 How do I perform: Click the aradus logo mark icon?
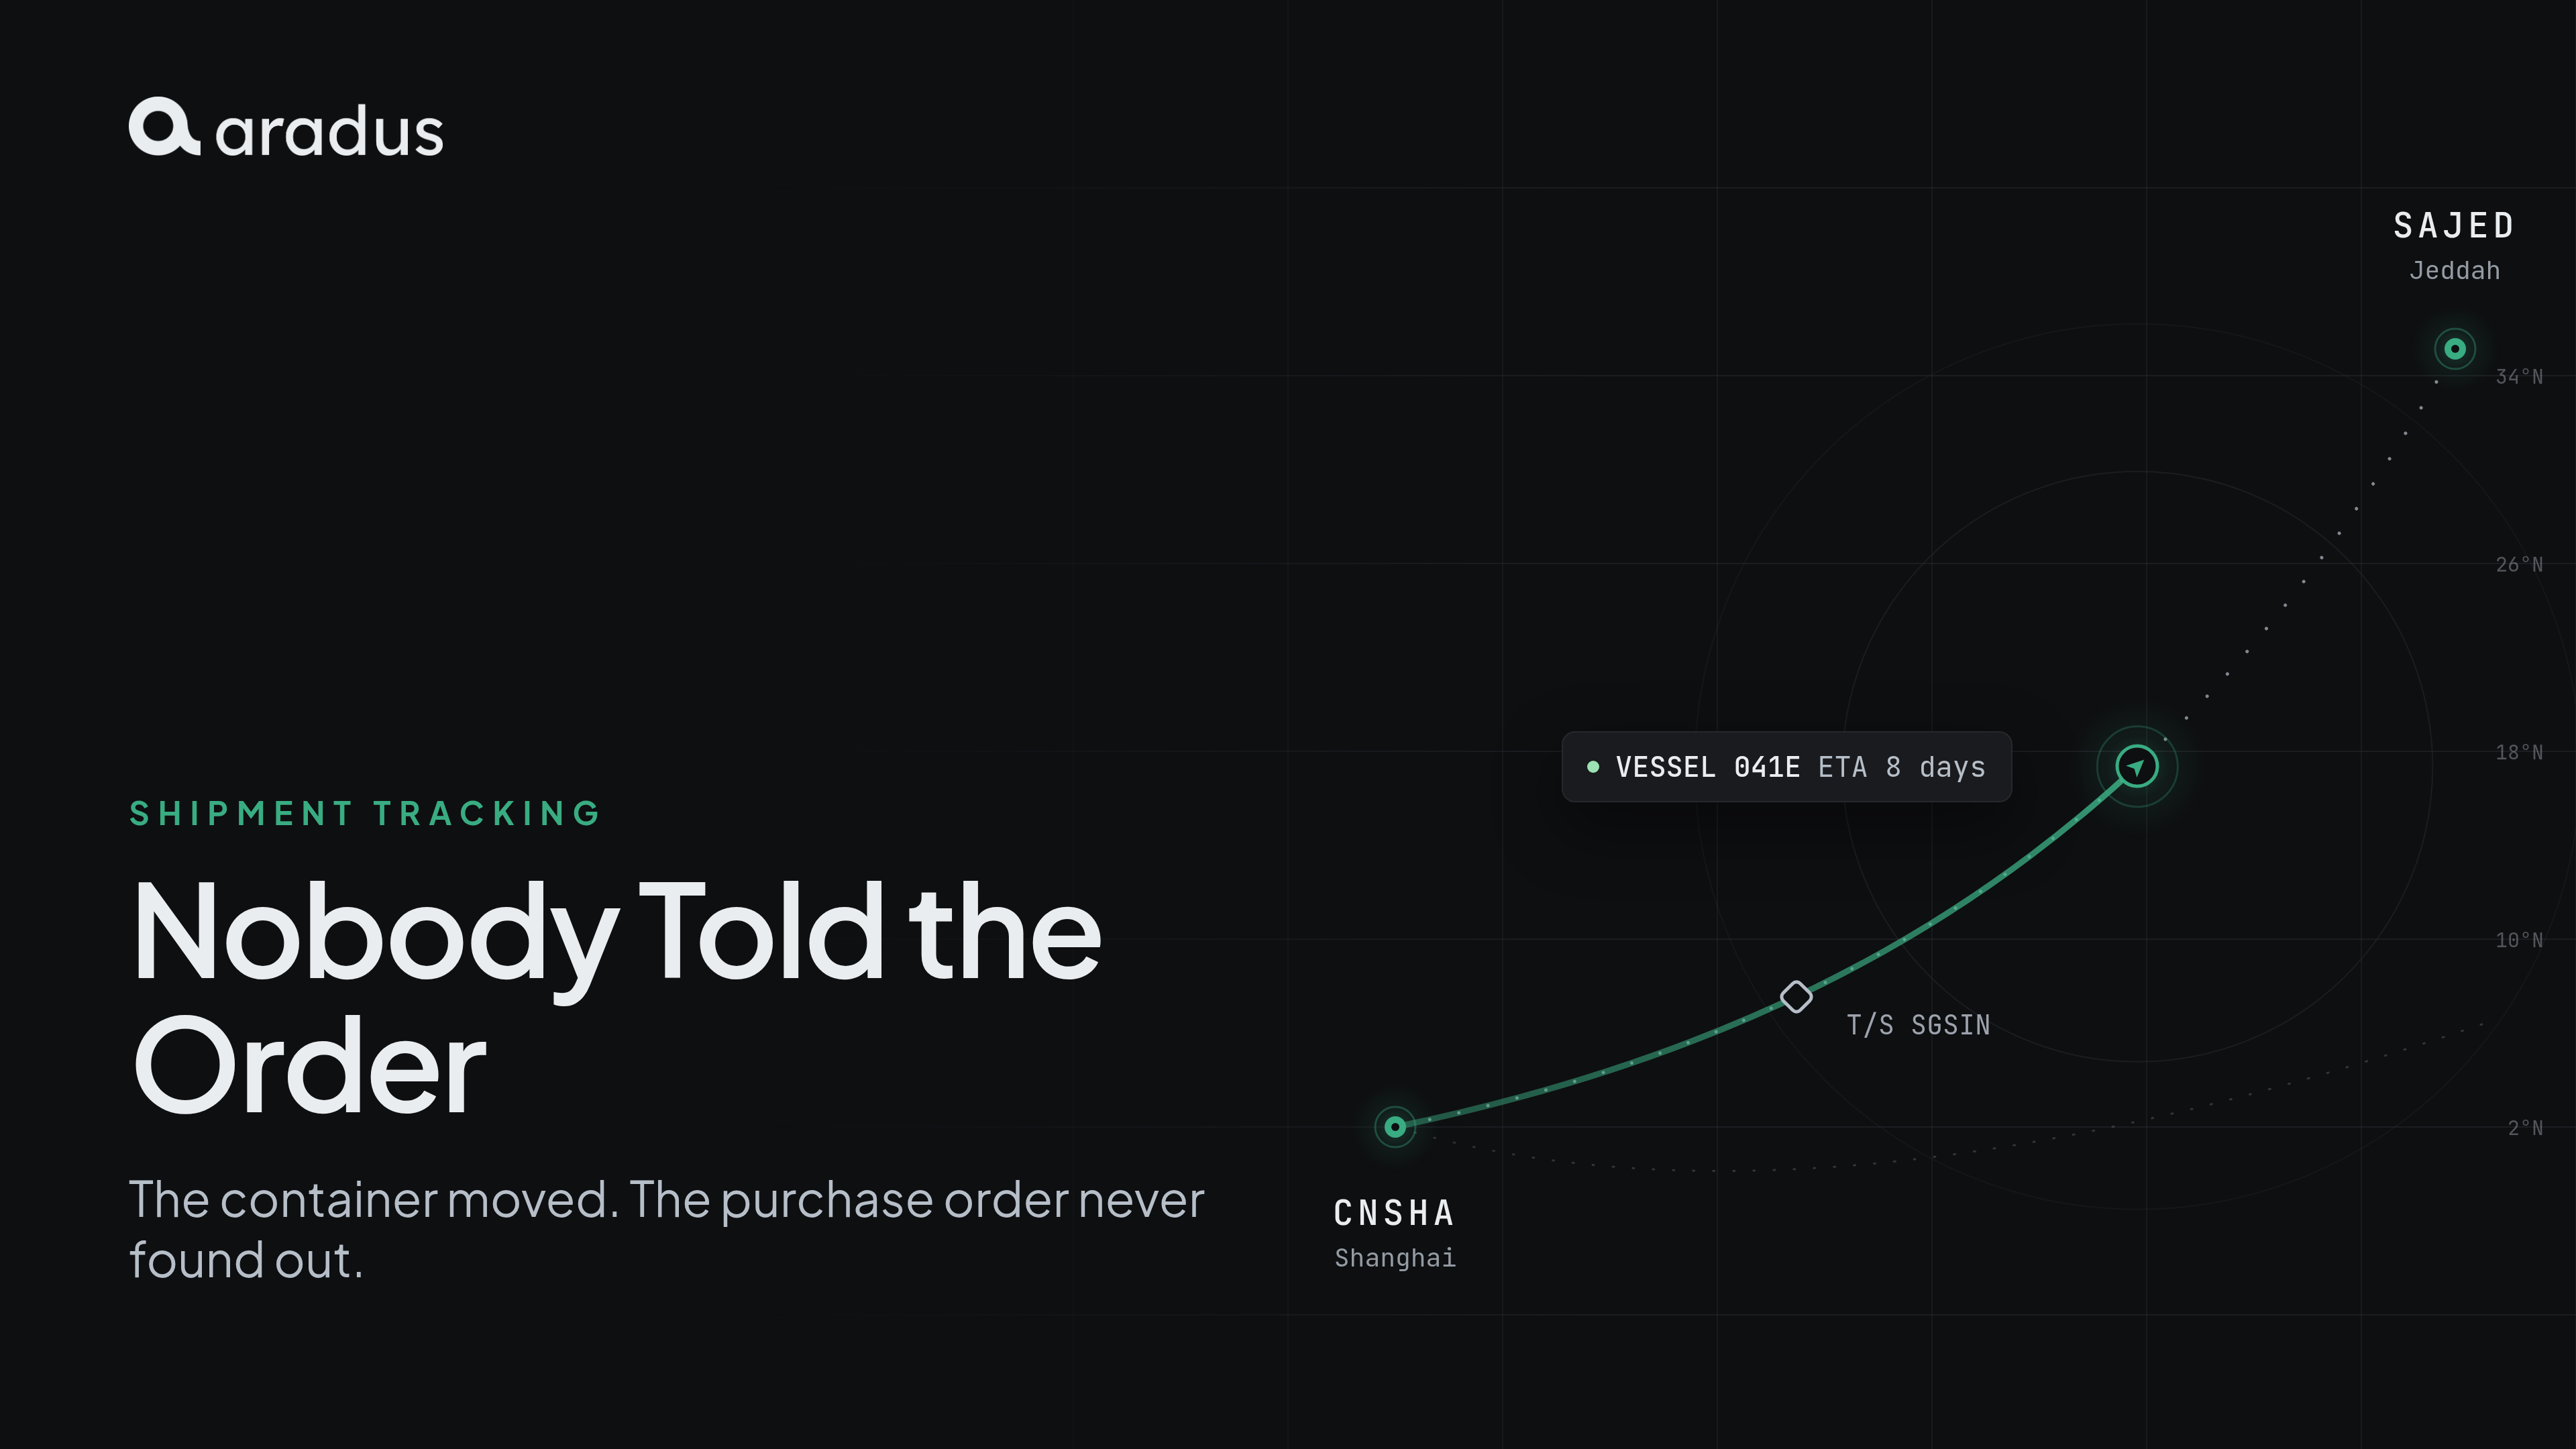(165, 127)
